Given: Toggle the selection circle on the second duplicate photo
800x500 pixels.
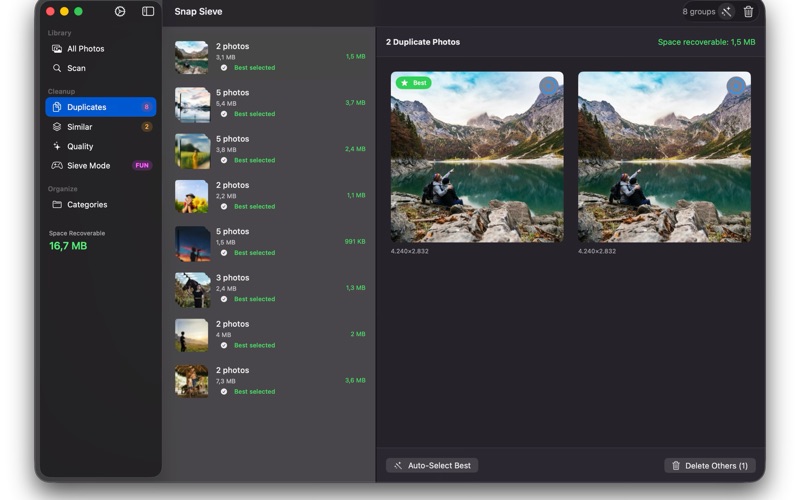Looking at the screenshot, I should tap(736, 86).
